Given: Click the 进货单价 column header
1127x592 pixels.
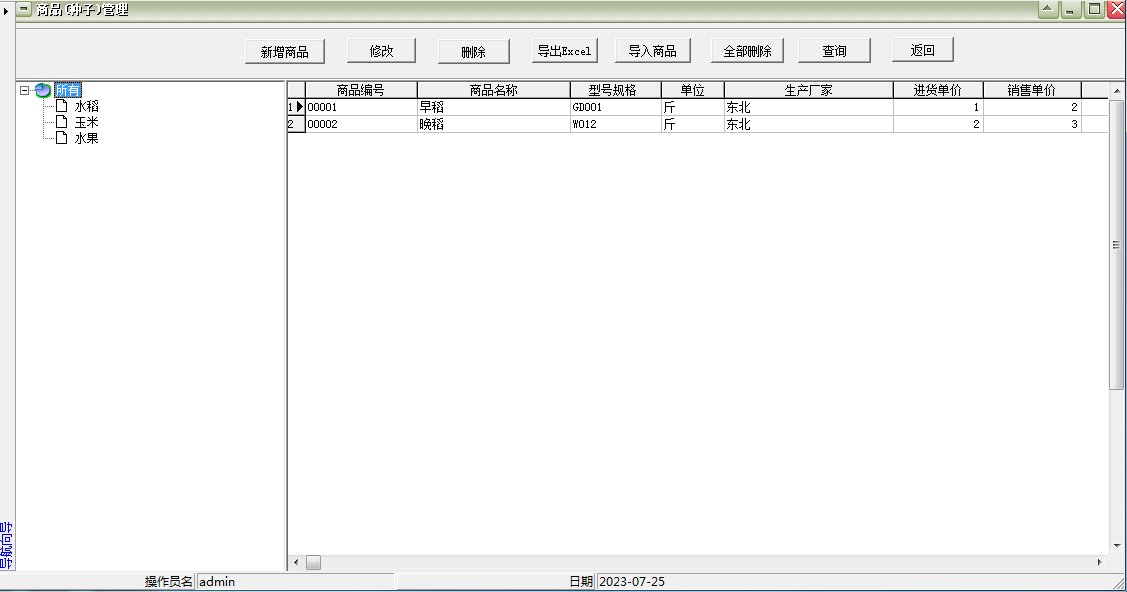Looking at the screenshot, I should pyautogui.click(x=938, y=90).
